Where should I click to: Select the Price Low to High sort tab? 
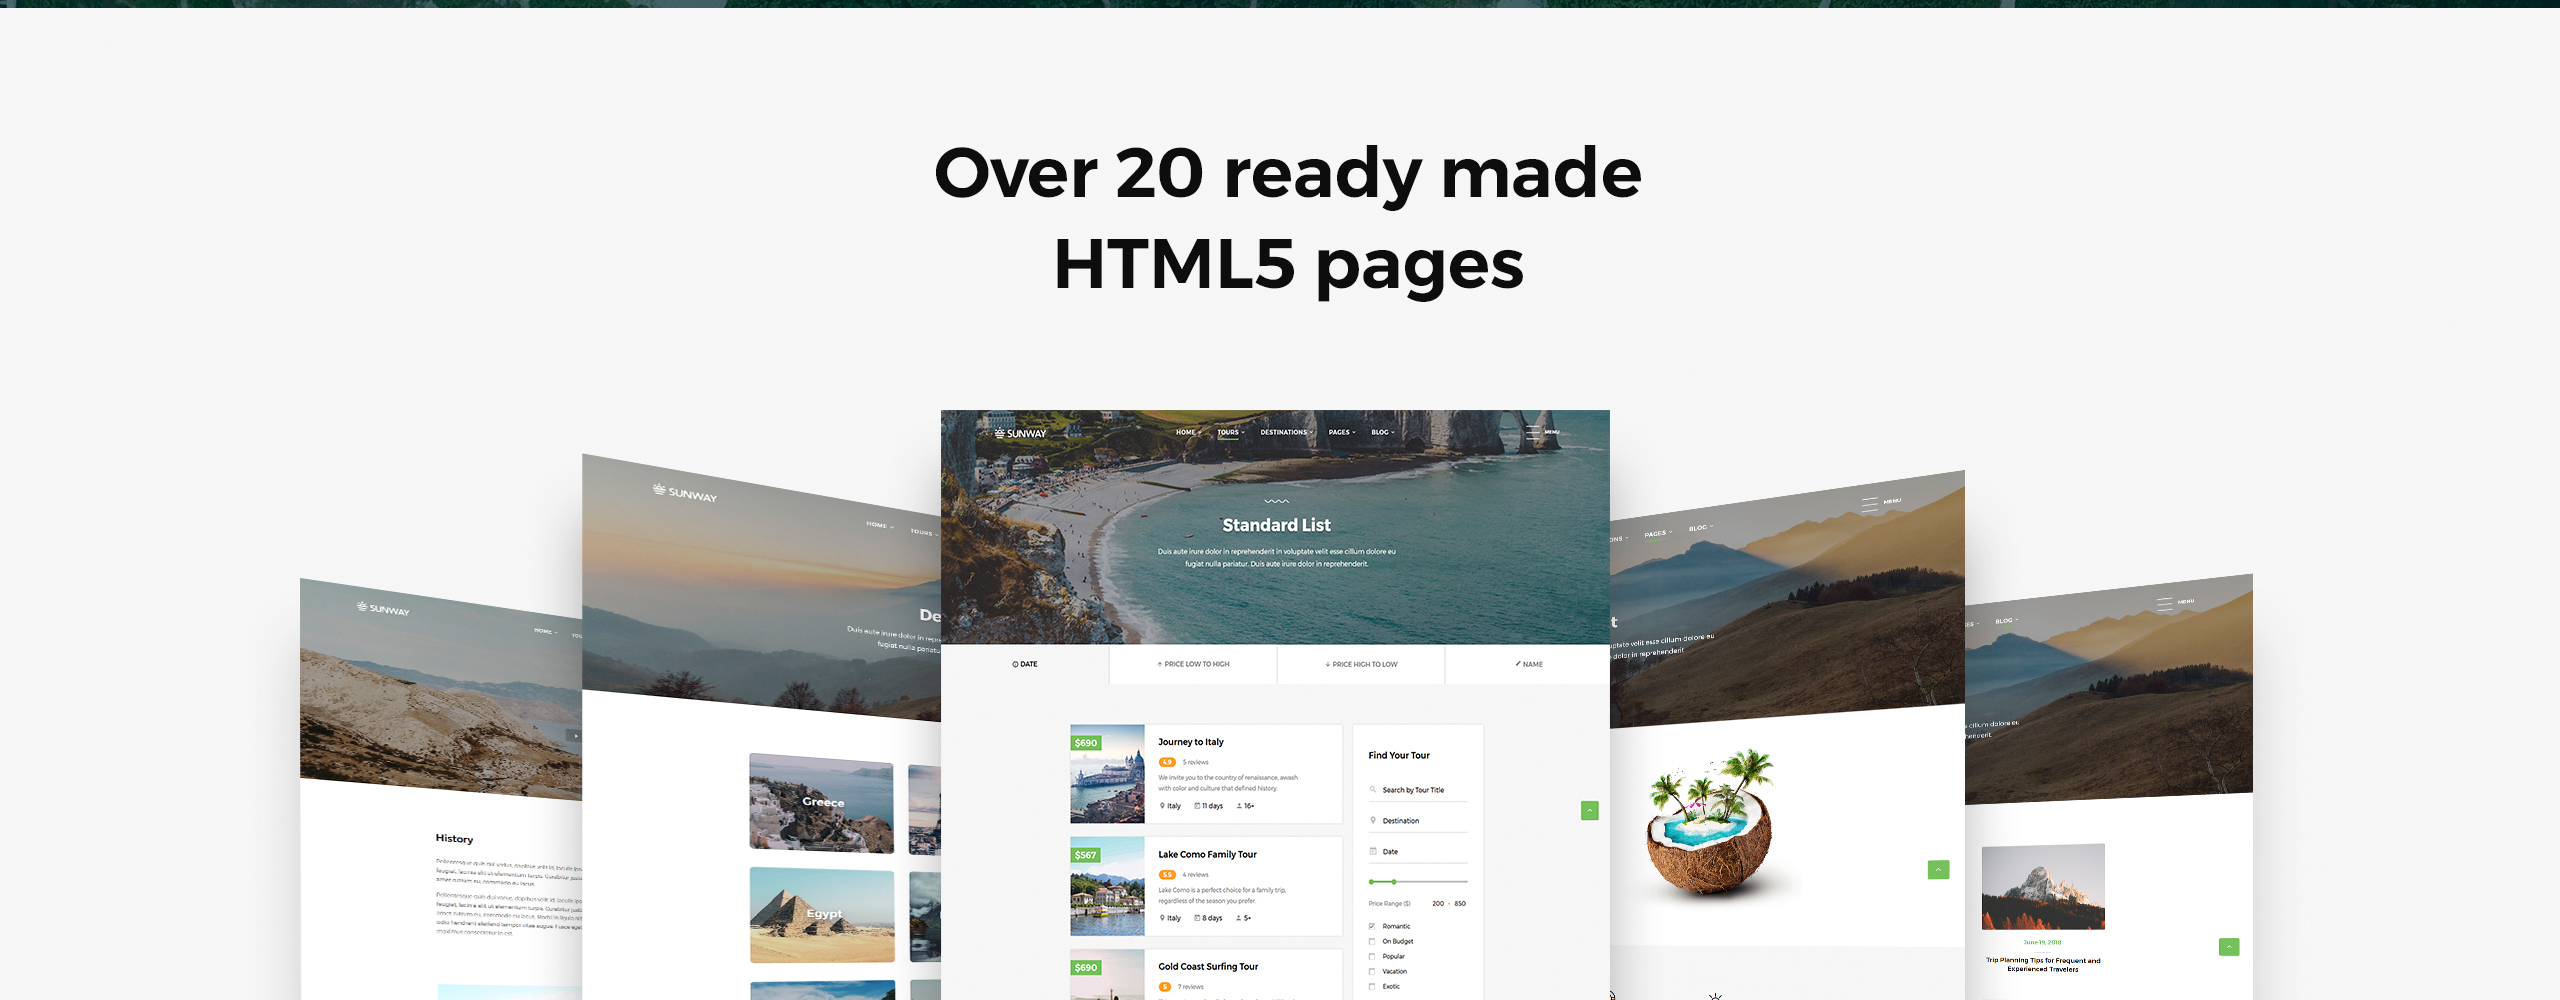tap(1193, 664)
